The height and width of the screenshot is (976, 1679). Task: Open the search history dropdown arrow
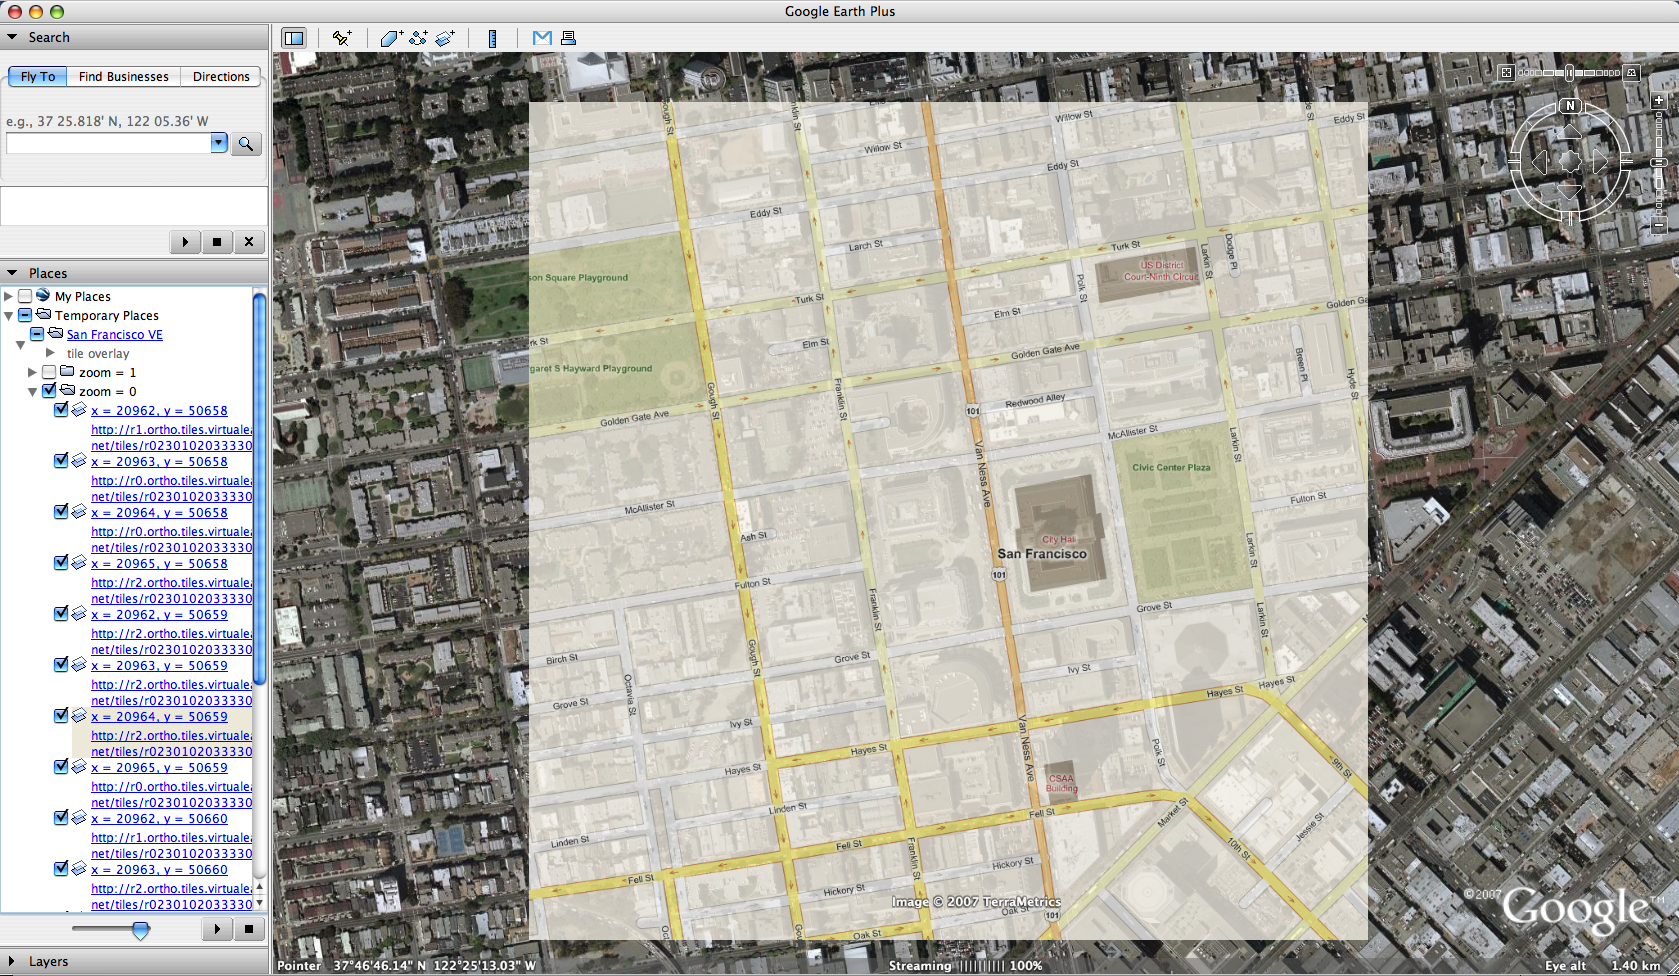point(219,143)
